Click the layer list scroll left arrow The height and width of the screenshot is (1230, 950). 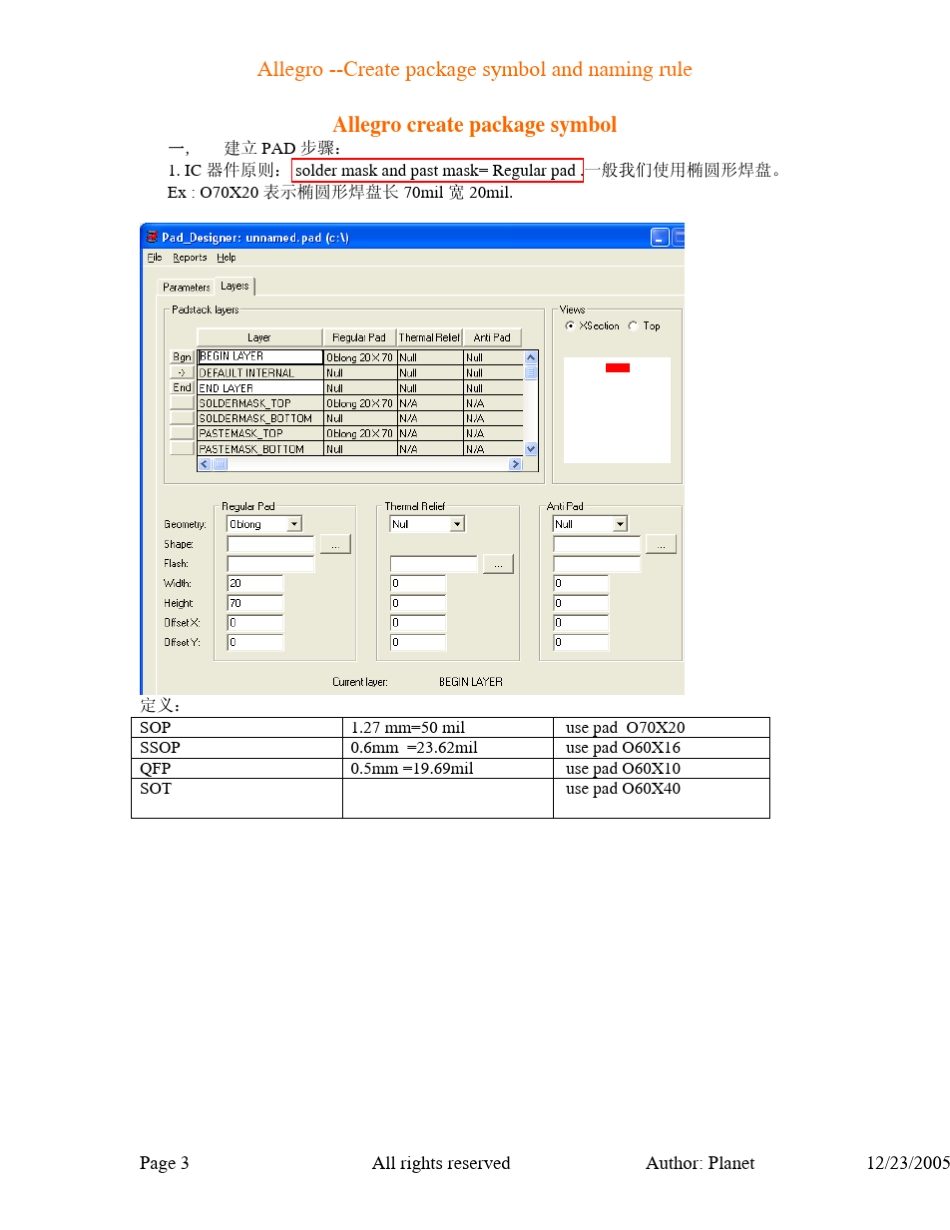coord(204,464)
